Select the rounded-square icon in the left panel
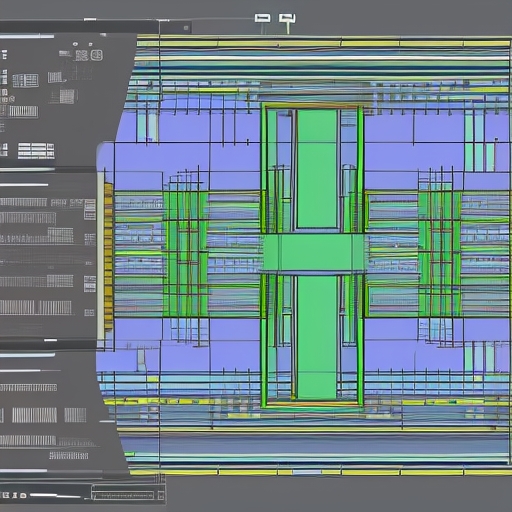 click(96, 55)
